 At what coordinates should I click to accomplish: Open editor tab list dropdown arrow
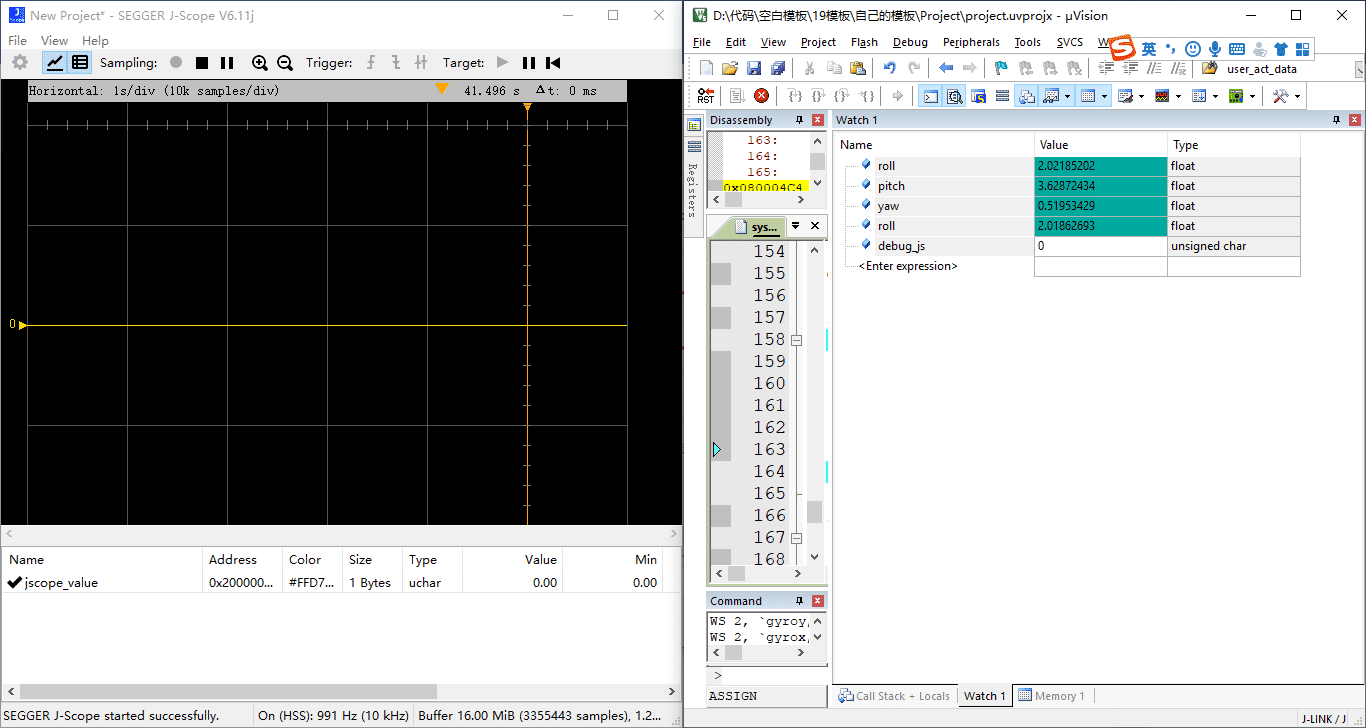point(796,226)
